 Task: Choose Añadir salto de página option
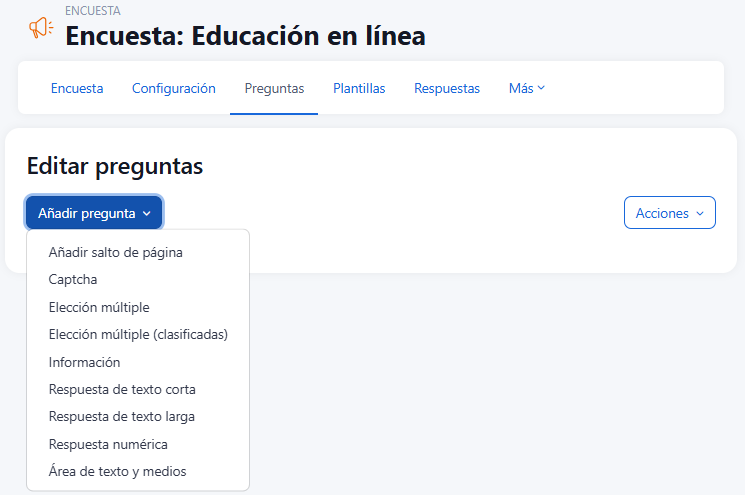(116, 252)
